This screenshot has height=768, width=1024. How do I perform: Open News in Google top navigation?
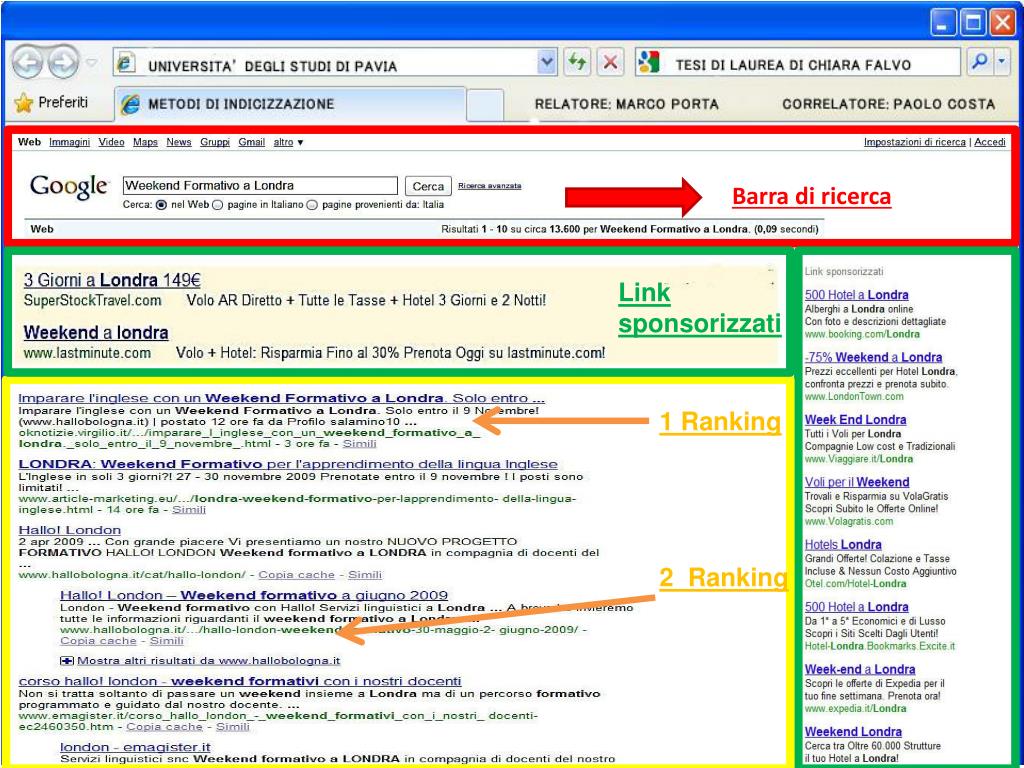coord(178,142)
